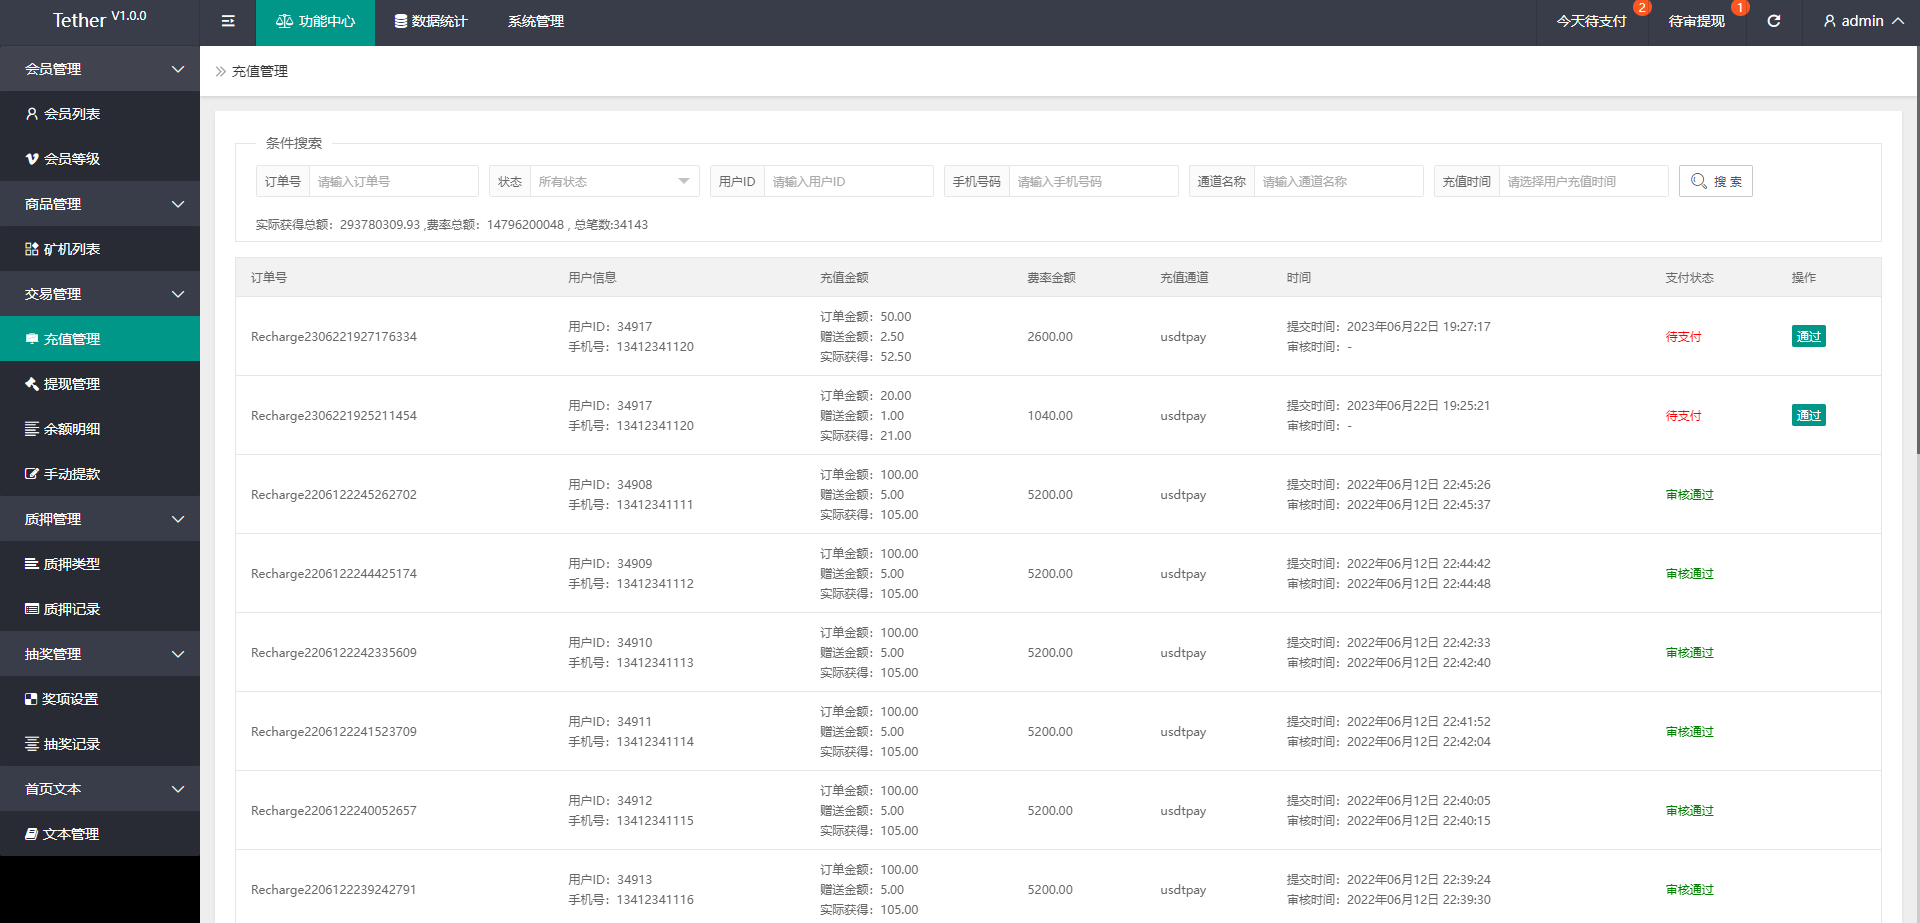This screenshot has width=1920, height=923.
Task: Switch to 数据统计 tab
Action: (430, 22)
